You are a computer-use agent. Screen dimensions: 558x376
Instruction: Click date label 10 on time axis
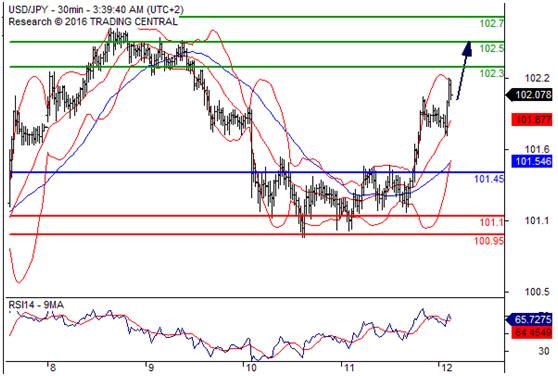point(251,368)
